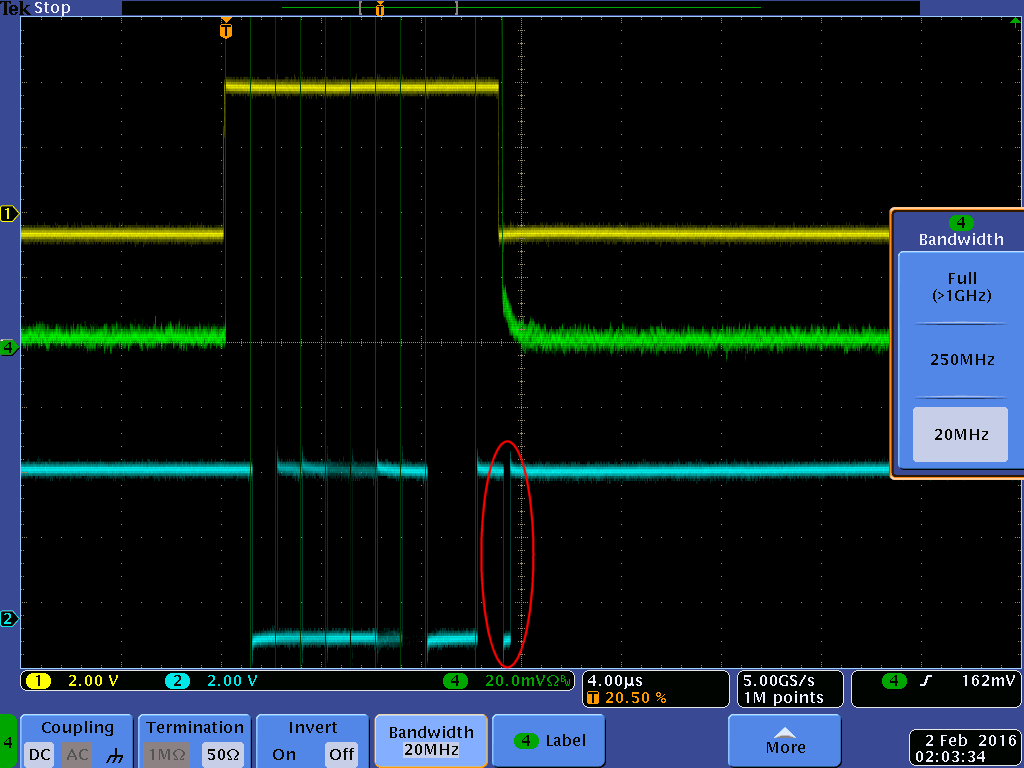
Task: Click the channel 4 badge in Bandwidth panel
Action: tap(961, 223)
